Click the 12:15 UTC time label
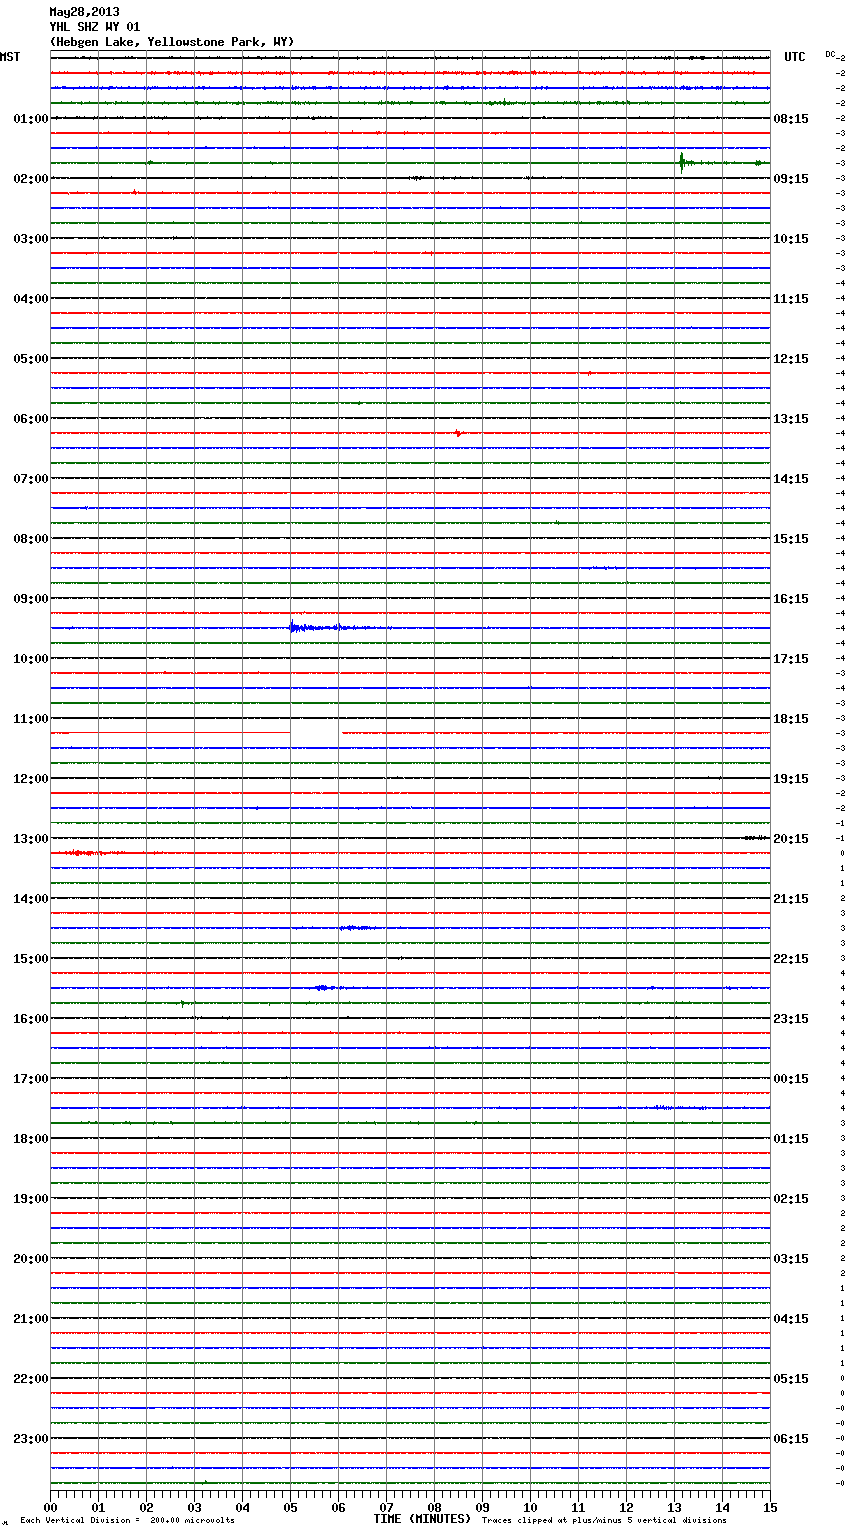Image resolution: width=850 pixels, height=1534 pixels. (x=791, y=359)
